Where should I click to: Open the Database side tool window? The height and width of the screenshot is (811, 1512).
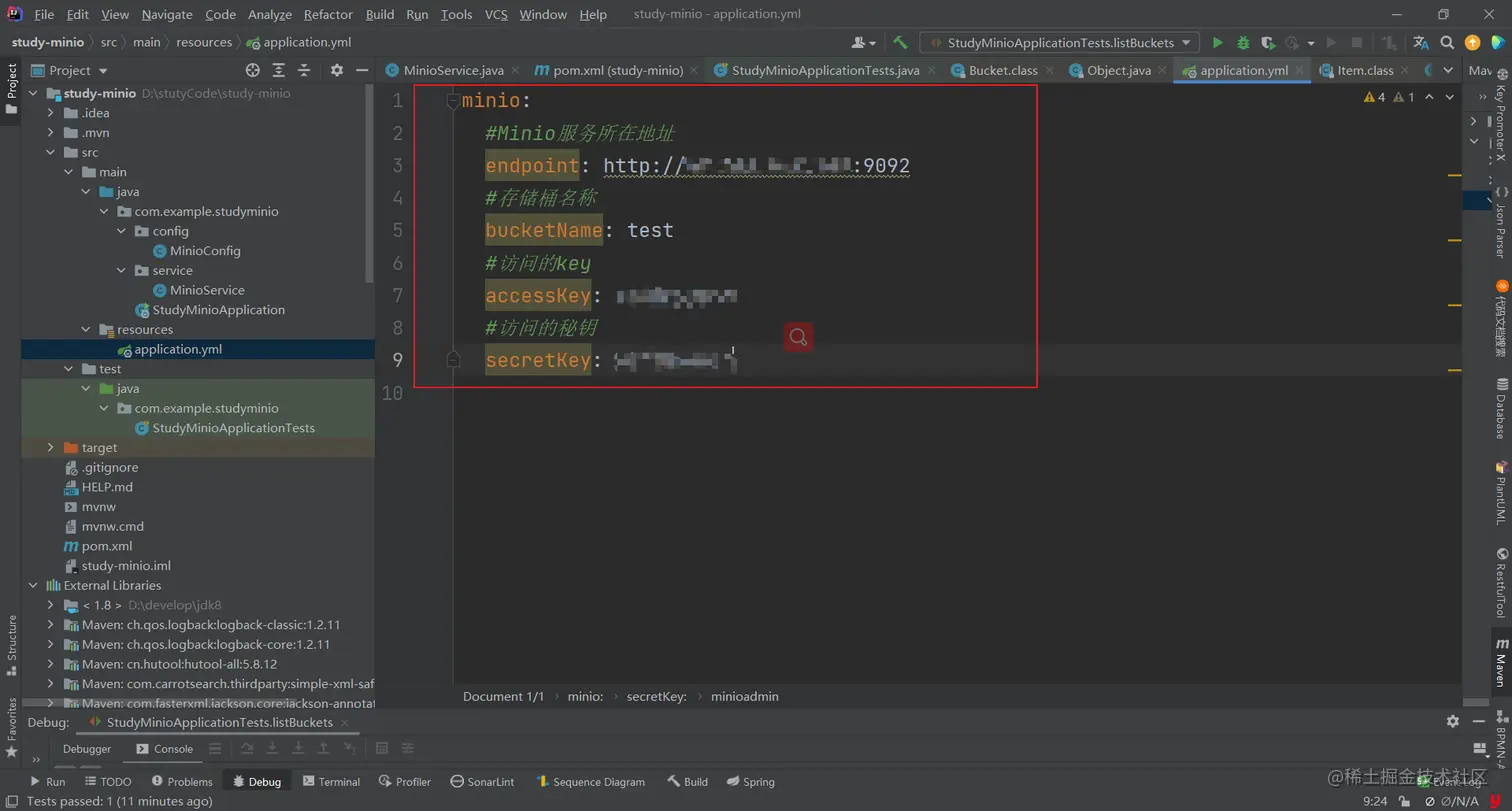click(1500, 408)
